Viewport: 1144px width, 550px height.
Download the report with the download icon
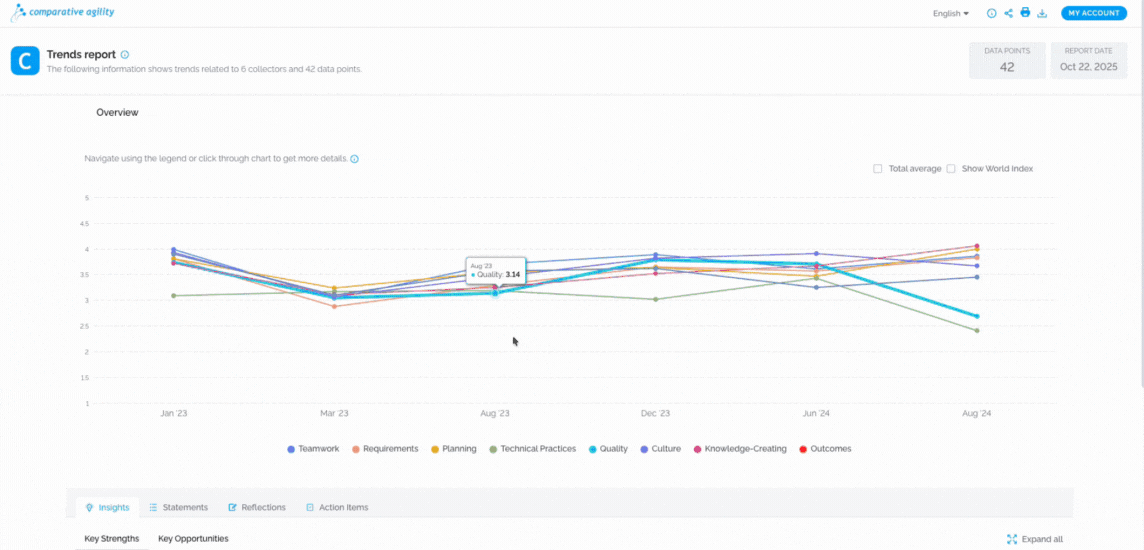coord(1042,13)
